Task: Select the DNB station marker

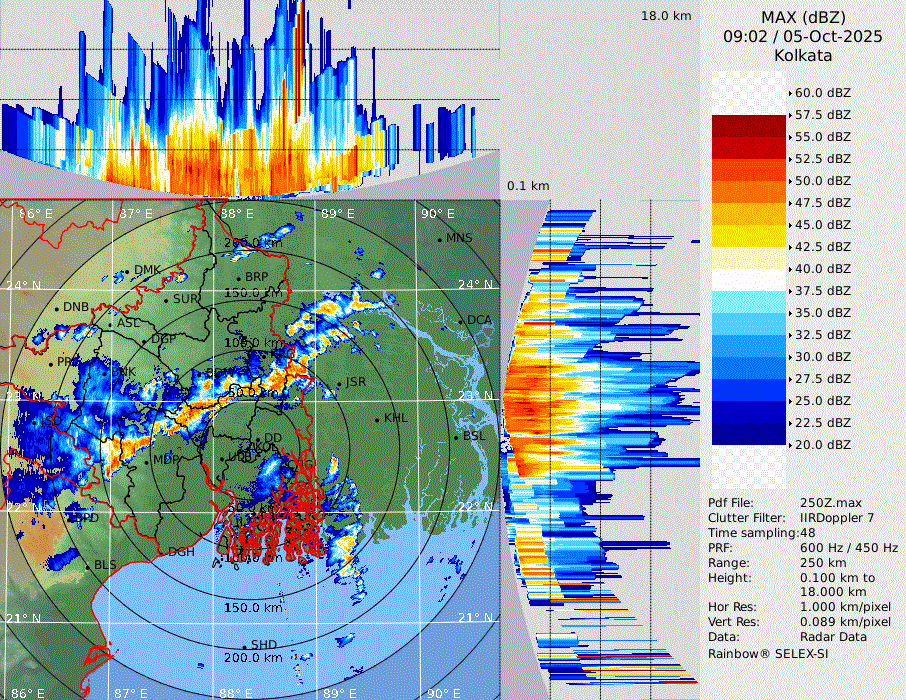Action: point(57,308)
